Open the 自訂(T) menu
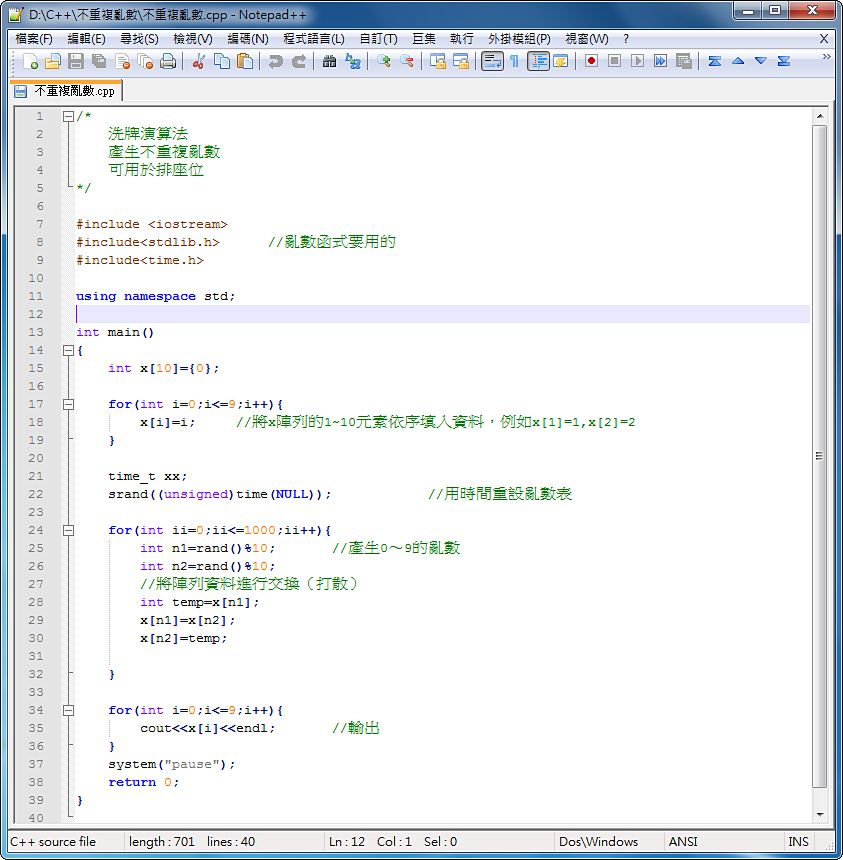Viewport: 843px width, 860px height. [378, 39]
